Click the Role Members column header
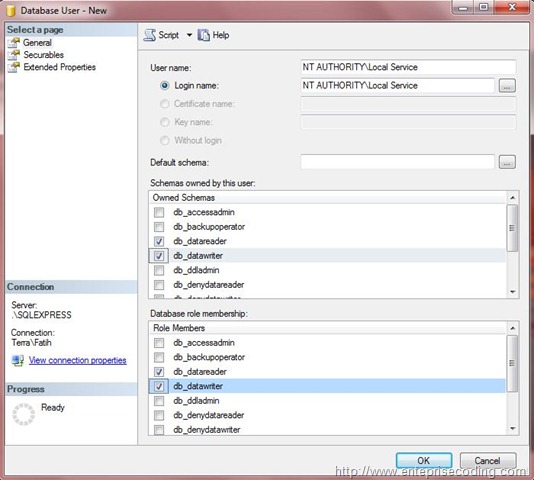 click(328, 328)
